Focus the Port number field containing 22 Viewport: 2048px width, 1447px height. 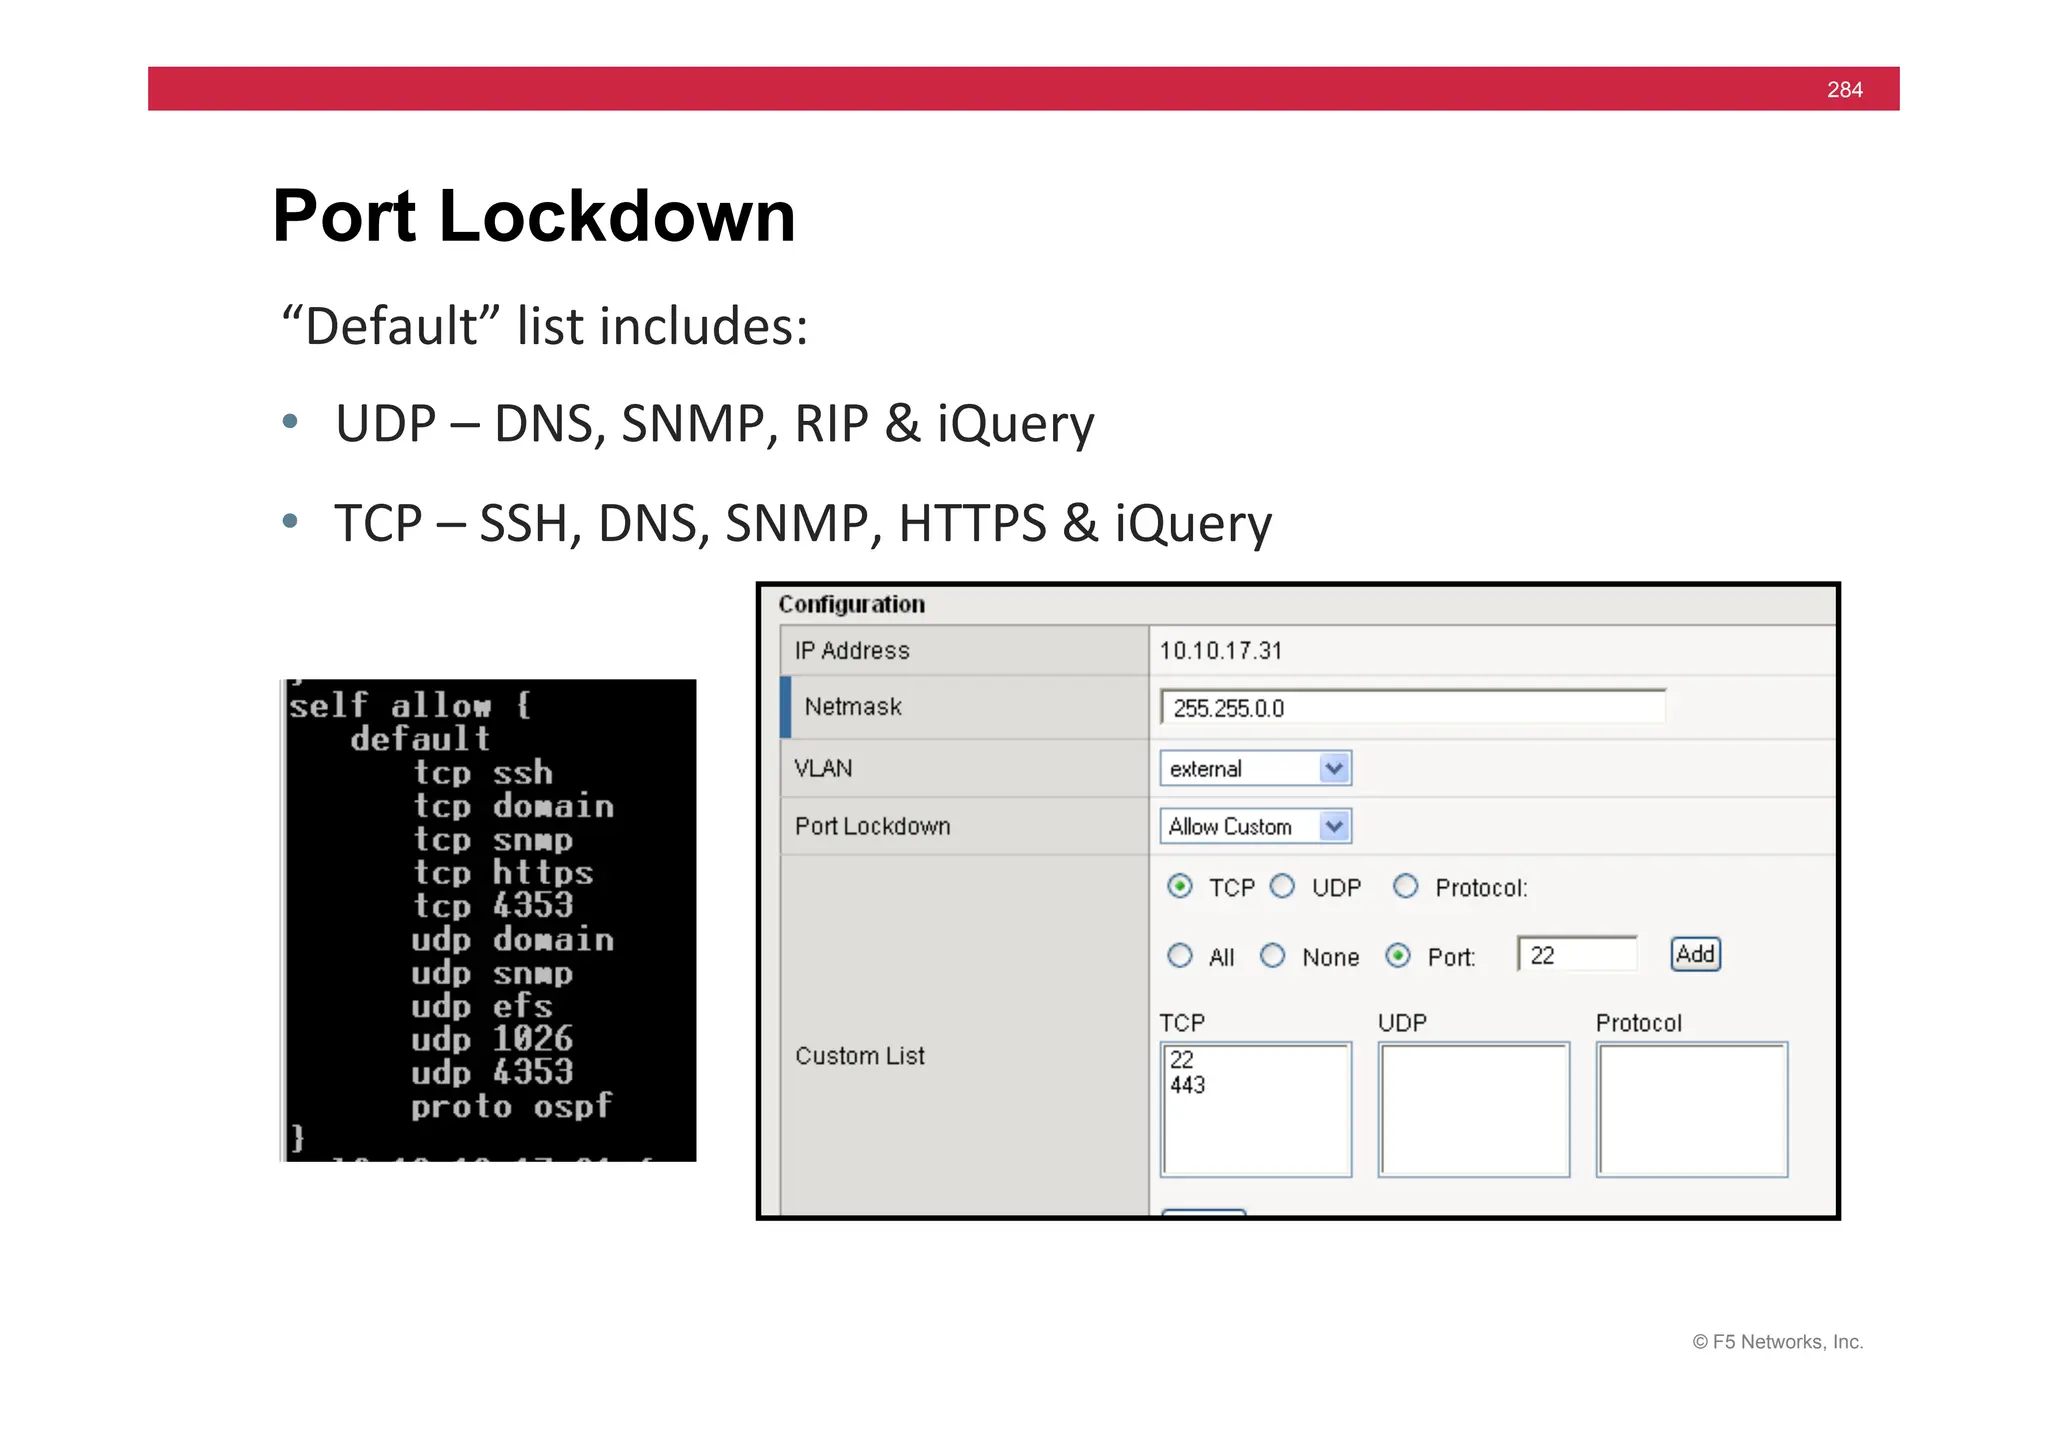1577,955
